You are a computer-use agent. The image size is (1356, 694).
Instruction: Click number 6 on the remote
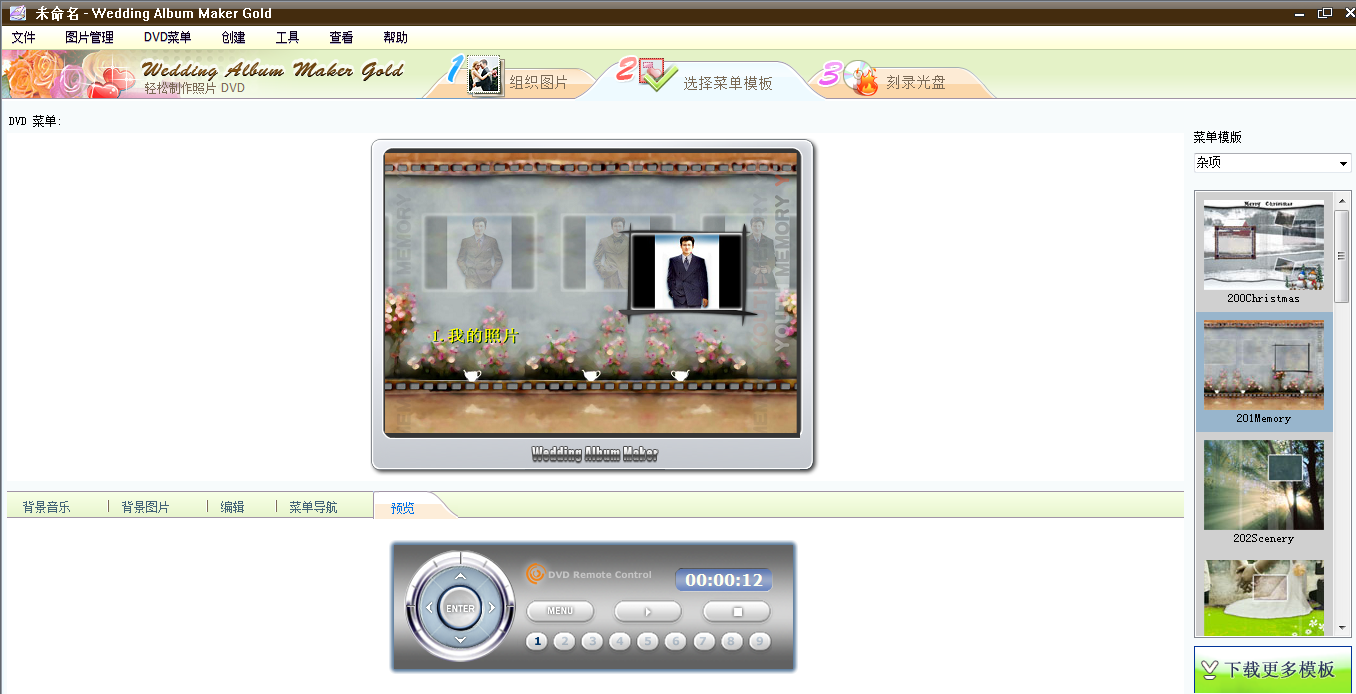click(x=676, y=641)
